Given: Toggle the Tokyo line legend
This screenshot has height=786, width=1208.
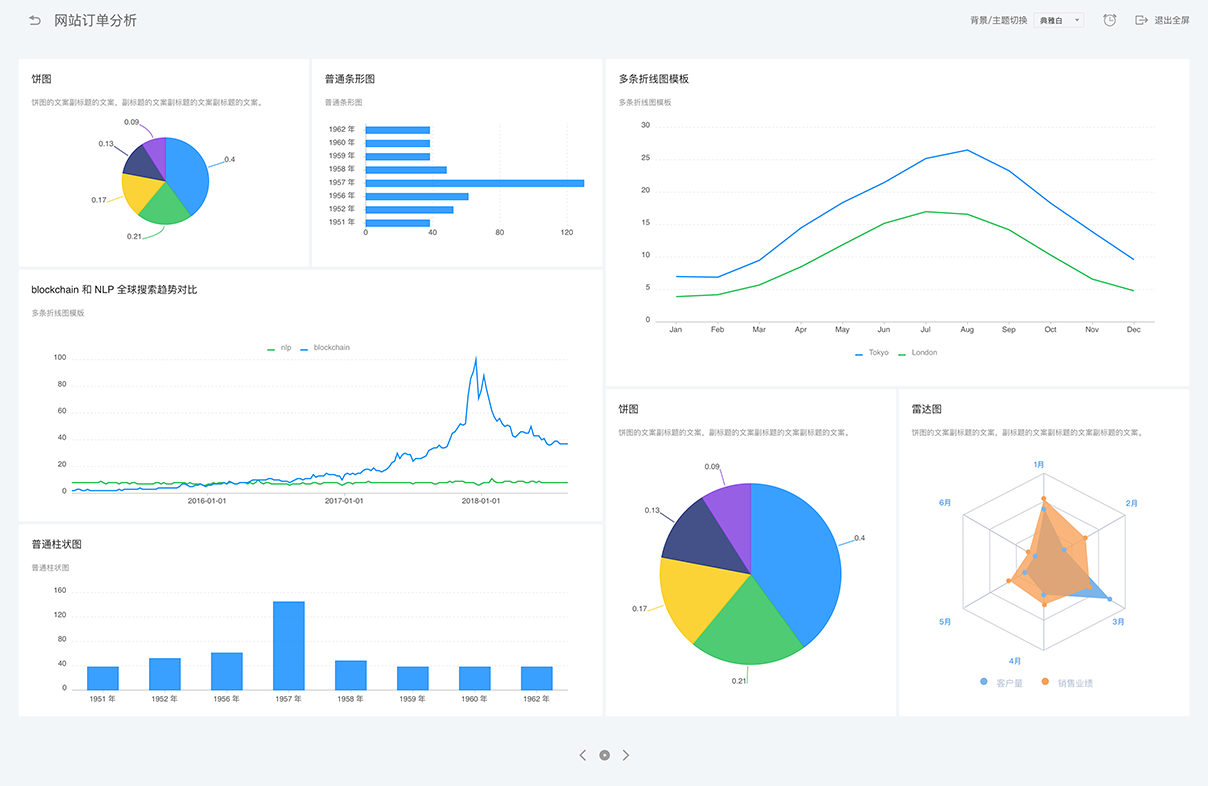Looking at the screenshot, I should (x=871, y=353).
